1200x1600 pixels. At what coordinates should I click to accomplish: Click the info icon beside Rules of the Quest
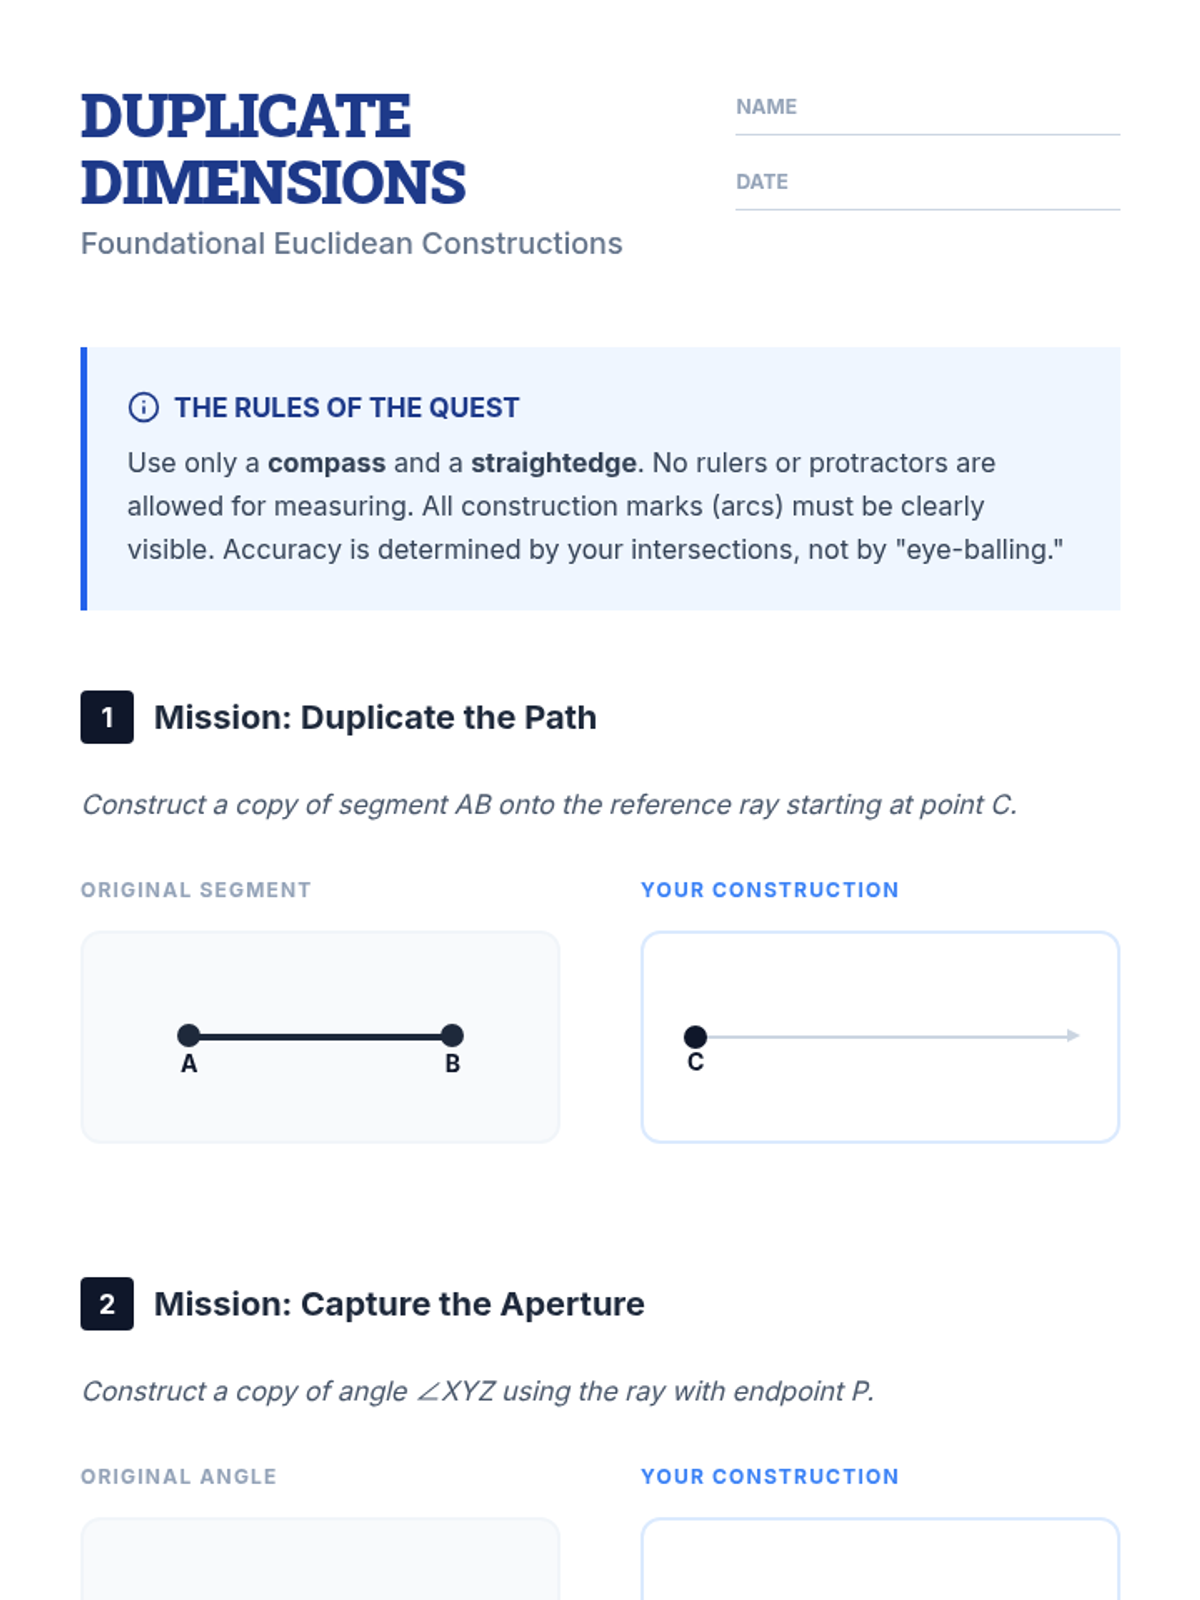pos(143,407)
